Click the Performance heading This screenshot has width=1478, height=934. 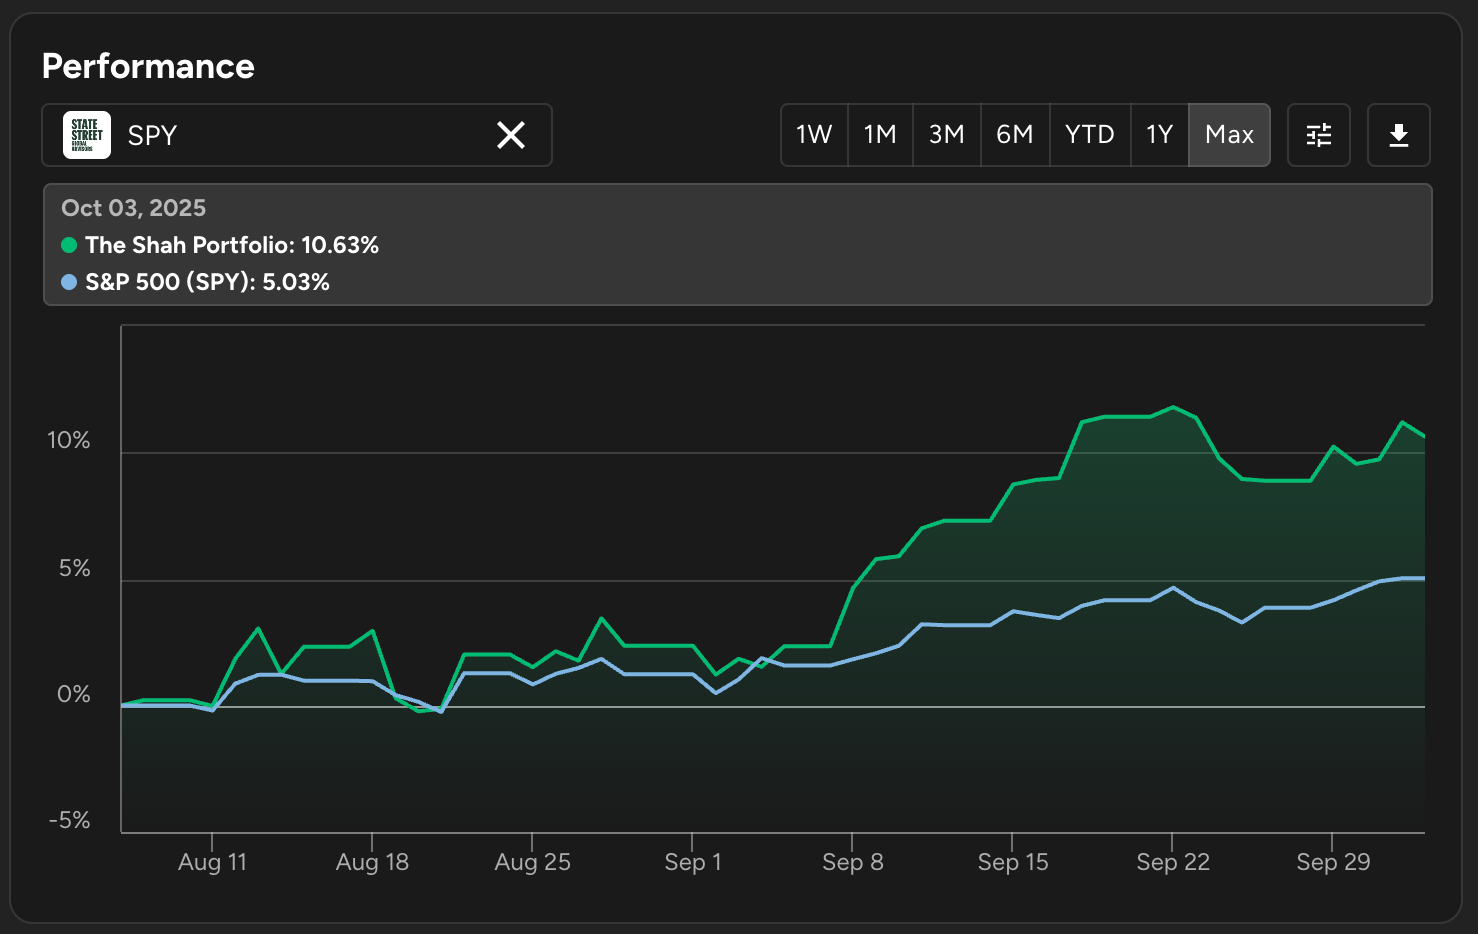pos(148,66)
